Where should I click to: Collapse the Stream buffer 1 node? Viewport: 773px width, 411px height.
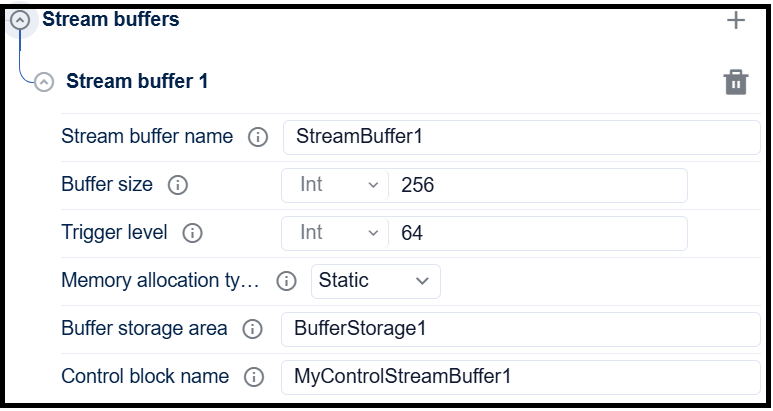click(44, 82)
